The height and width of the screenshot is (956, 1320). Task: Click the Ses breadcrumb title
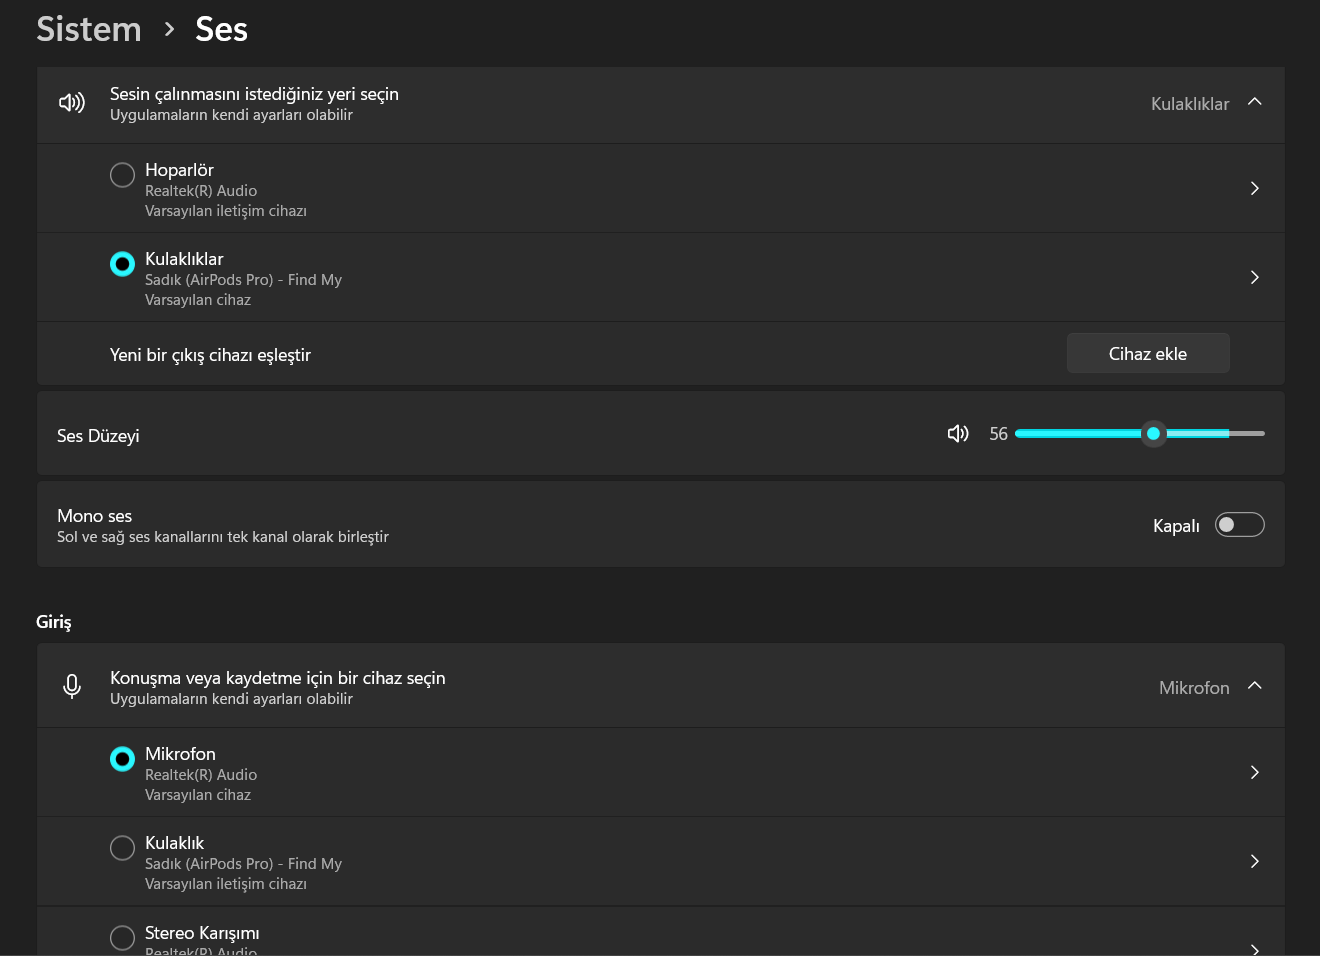point(221,29)
